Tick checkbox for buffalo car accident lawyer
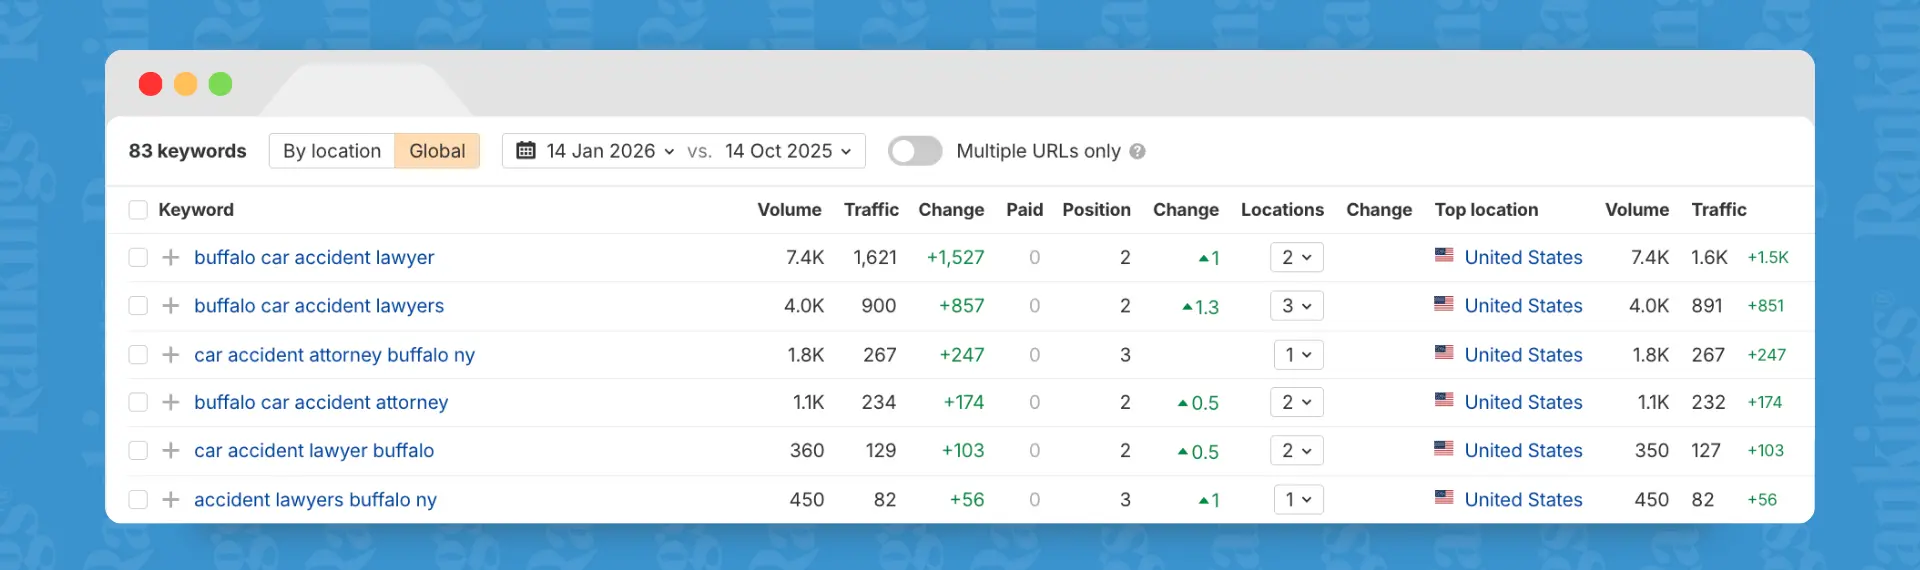The width and height of the screenshot is (1920, 570). tap(138, 258)
